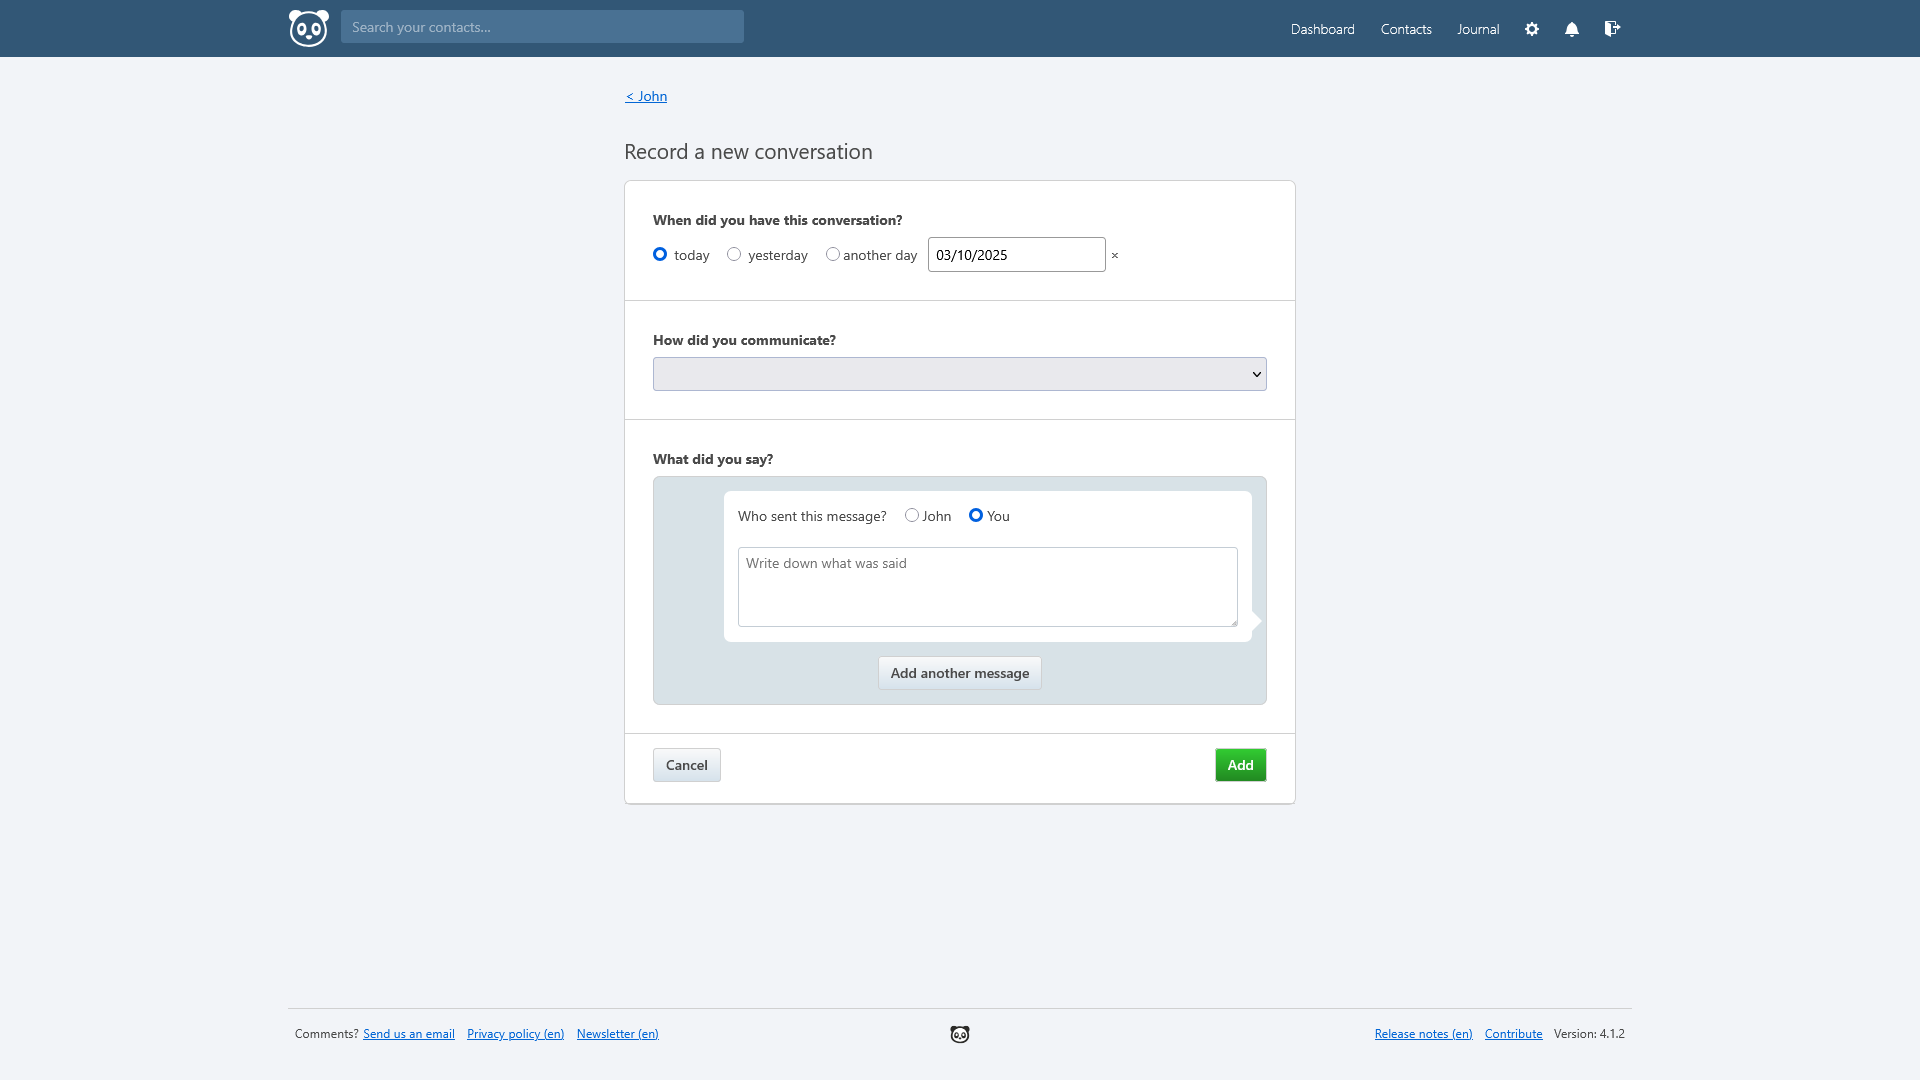
Task: Click the Monica panda logo
Action: click(x=308, y=28)
